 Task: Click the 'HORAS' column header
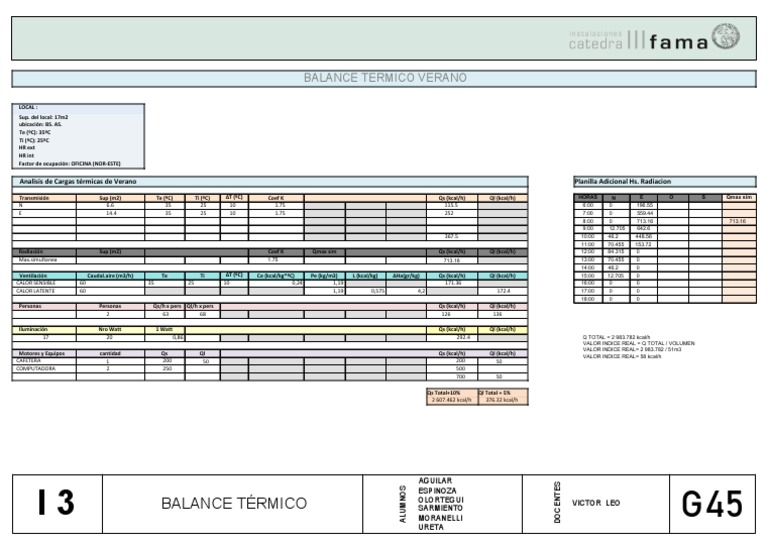click(x=587, y=197)
